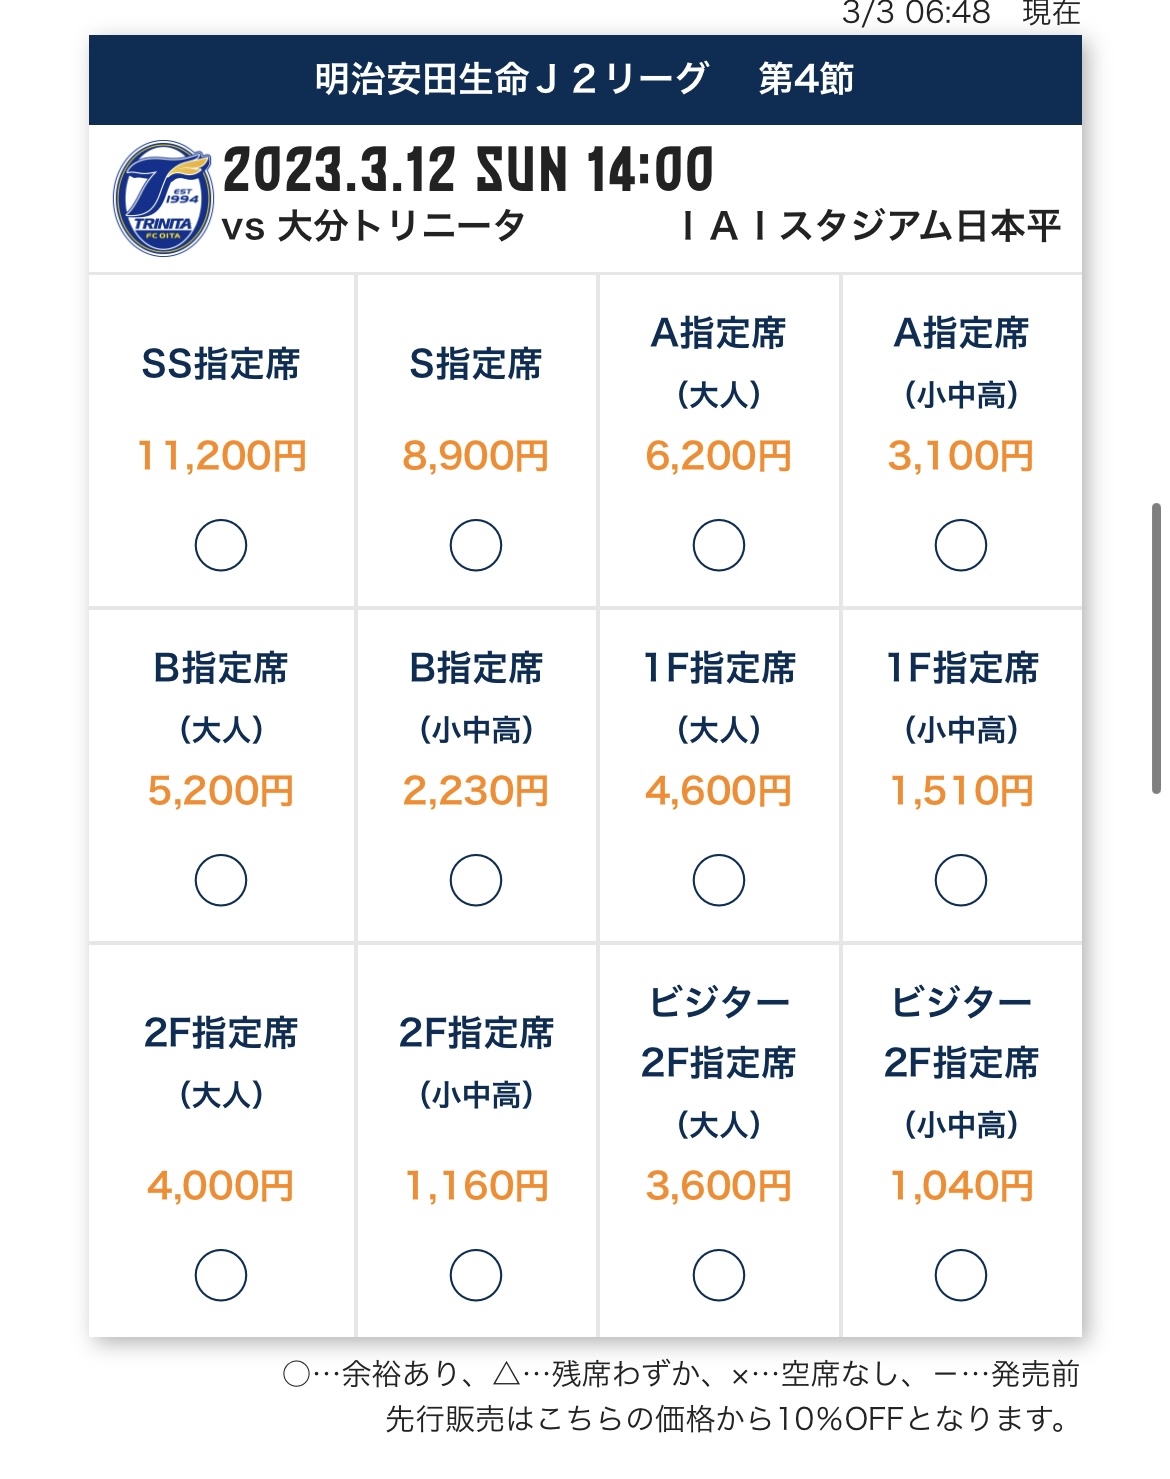Viewport: 1170px width, 1479px height.
Task: Click the 2023.3.12 SUN 14:00 match date
Action: coord(468,170)
